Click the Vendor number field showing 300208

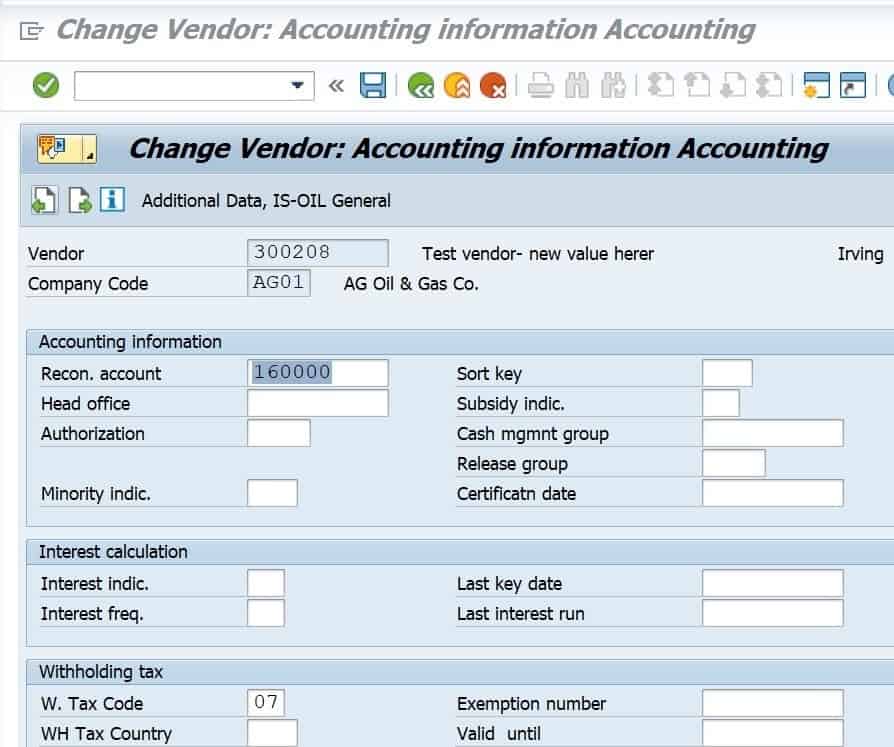click(316, 252)
